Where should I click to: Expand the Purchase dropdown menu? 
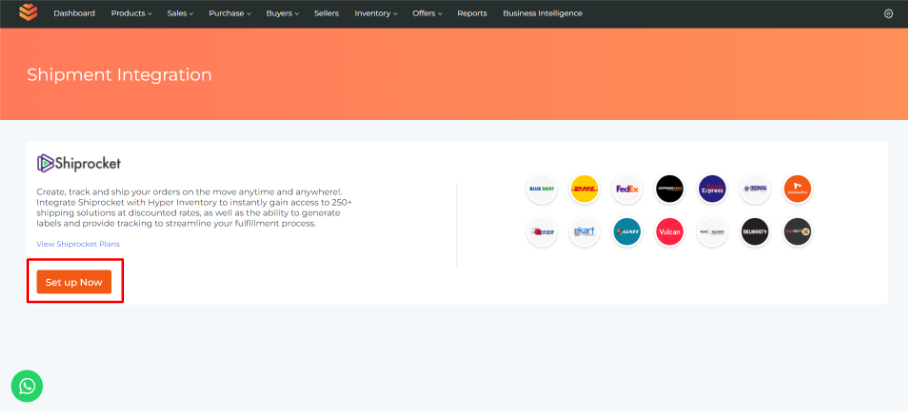point(230,13)
